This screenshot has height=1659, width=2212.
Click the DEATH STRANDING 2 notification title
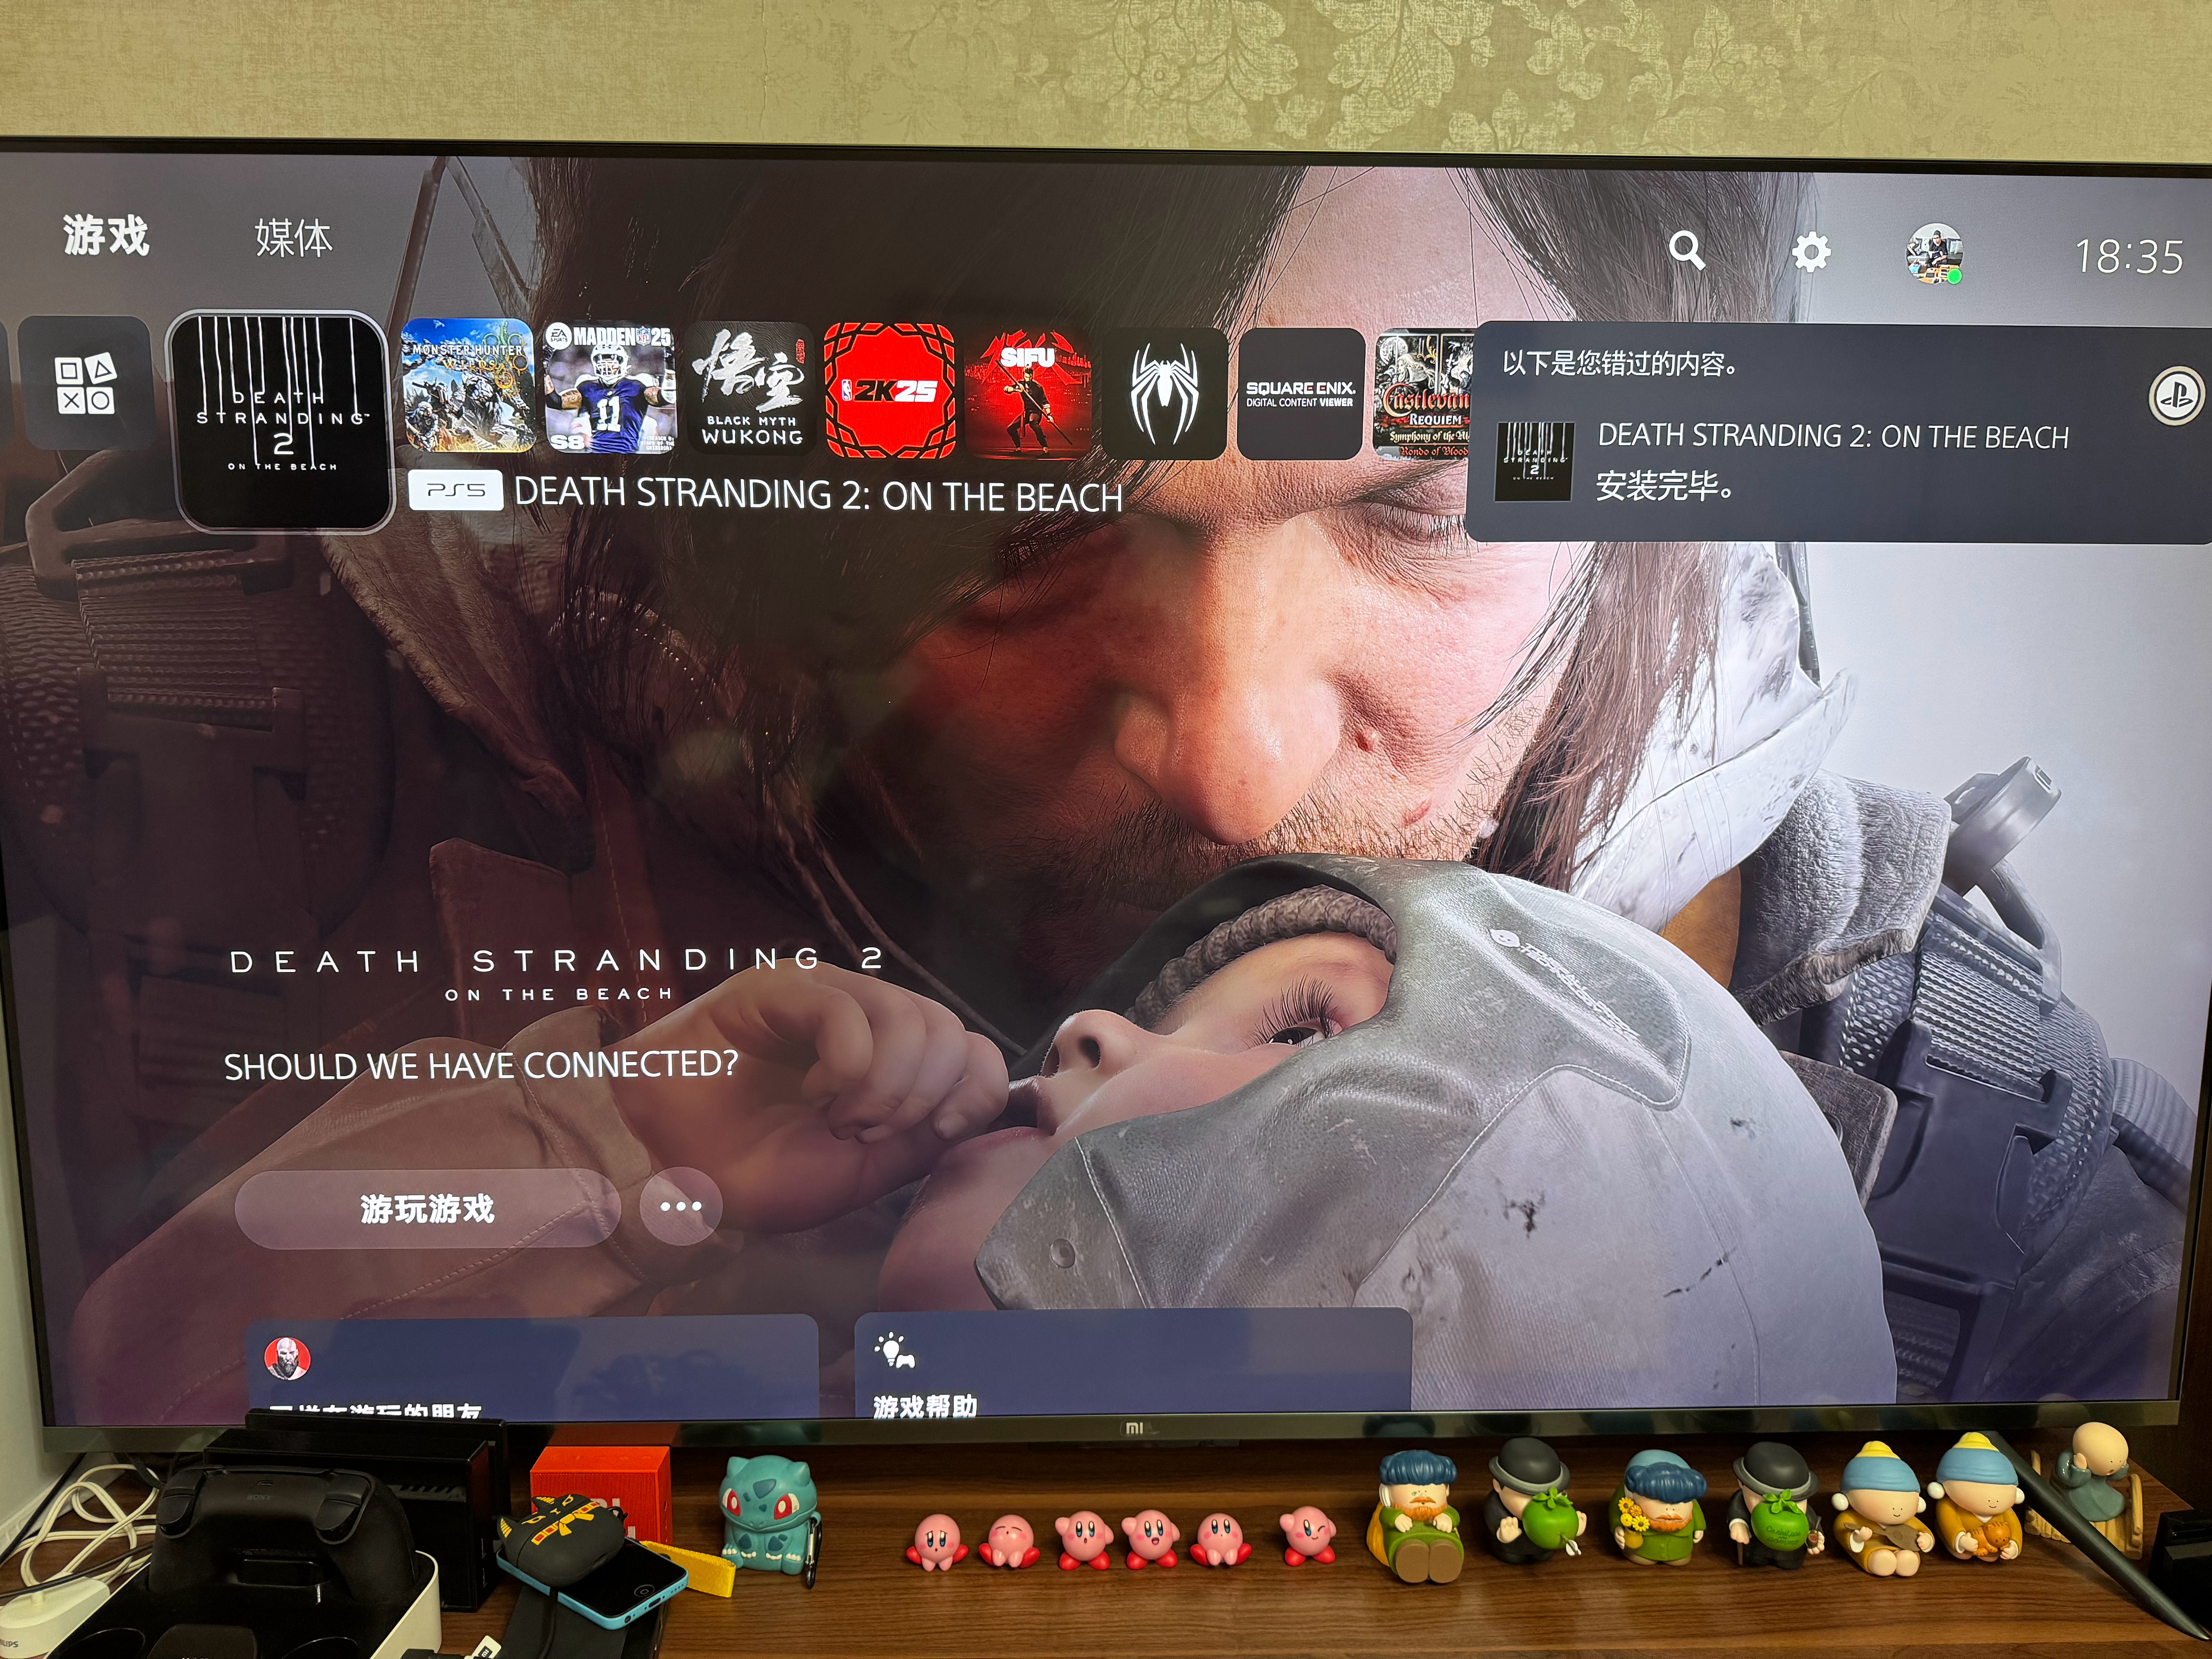[1833, 436]
